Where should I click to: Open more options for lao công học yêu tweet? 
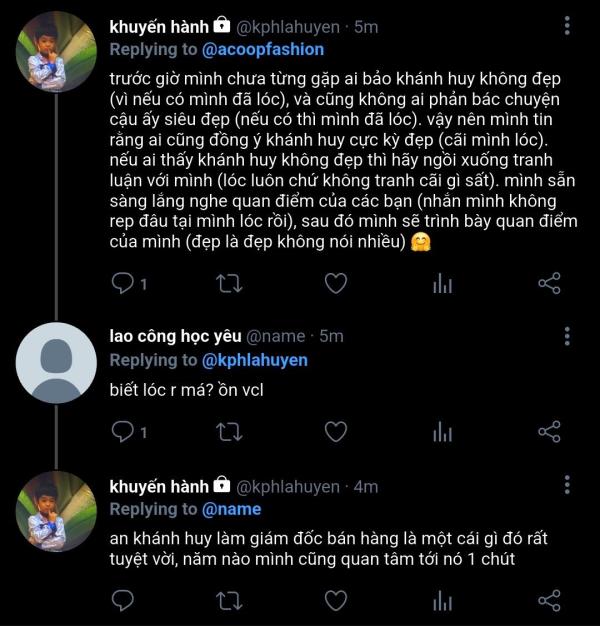point(567,336)
